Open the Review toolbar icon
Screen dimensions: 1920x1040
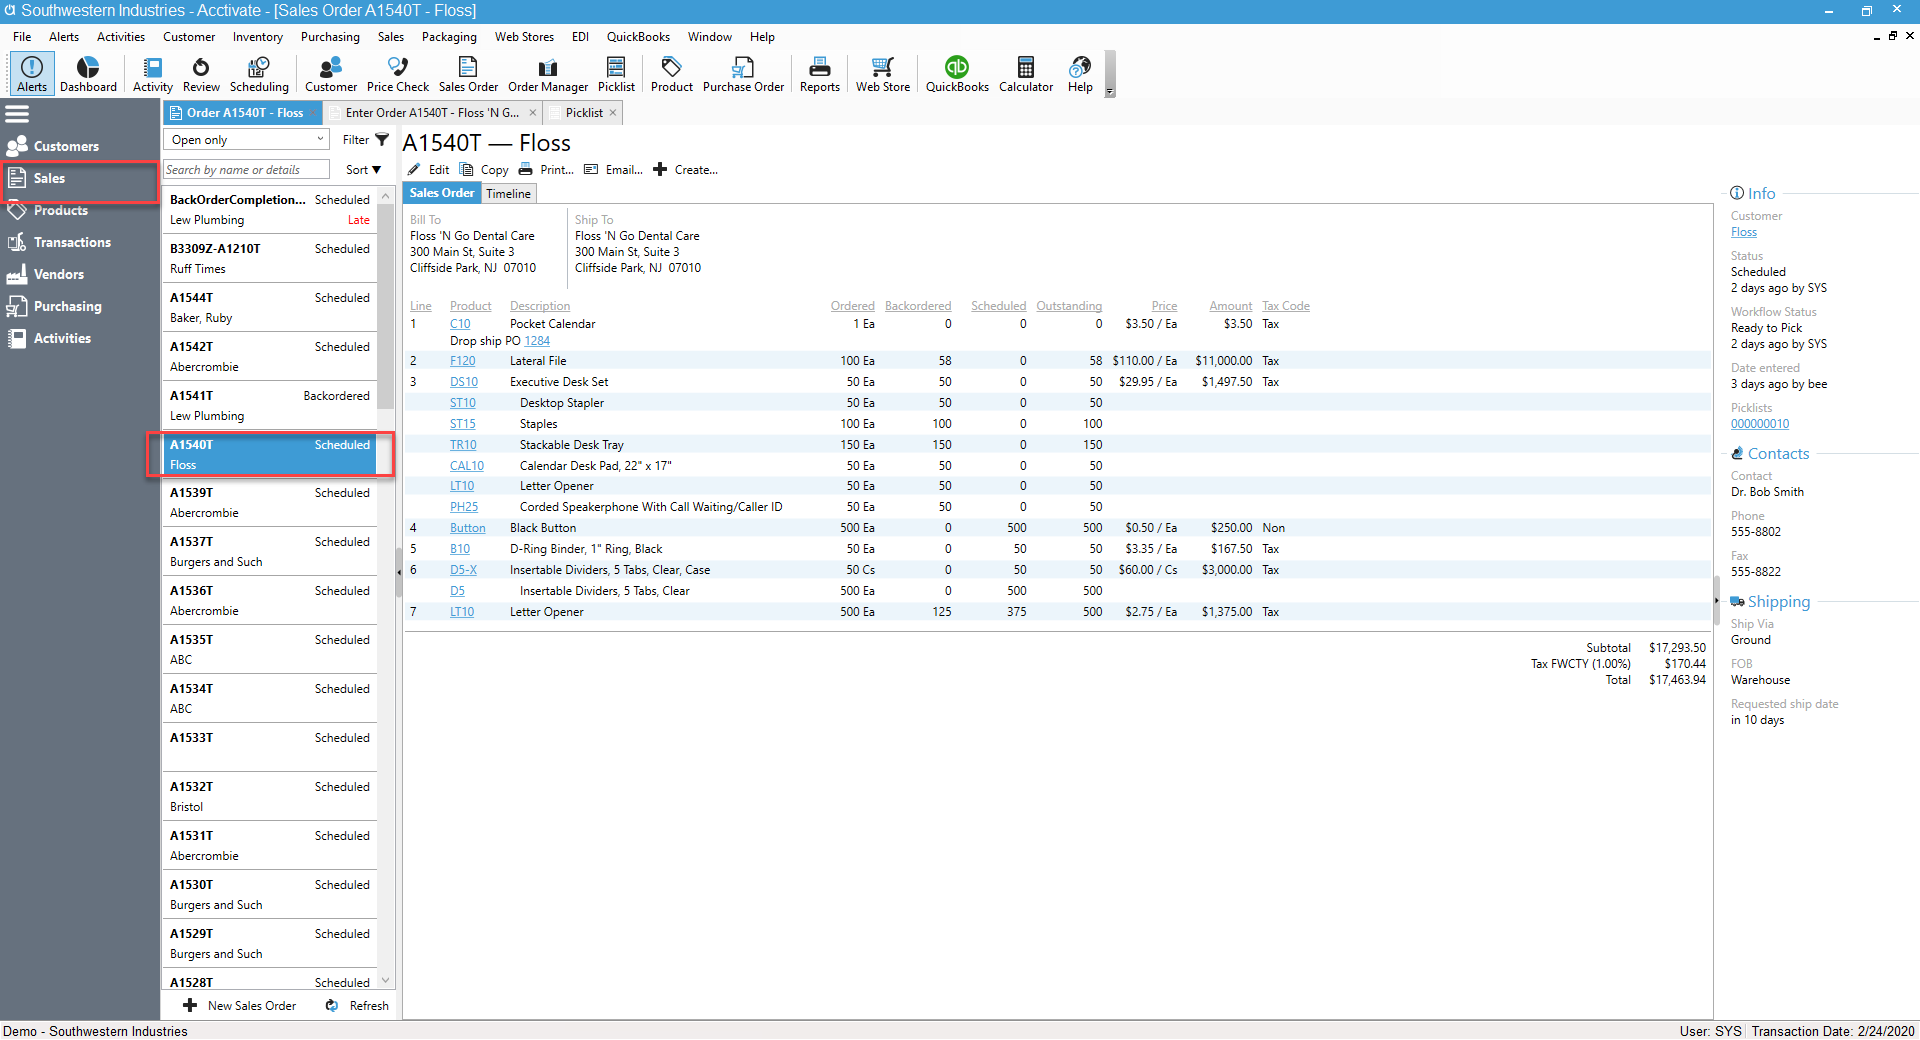(201, 74)
